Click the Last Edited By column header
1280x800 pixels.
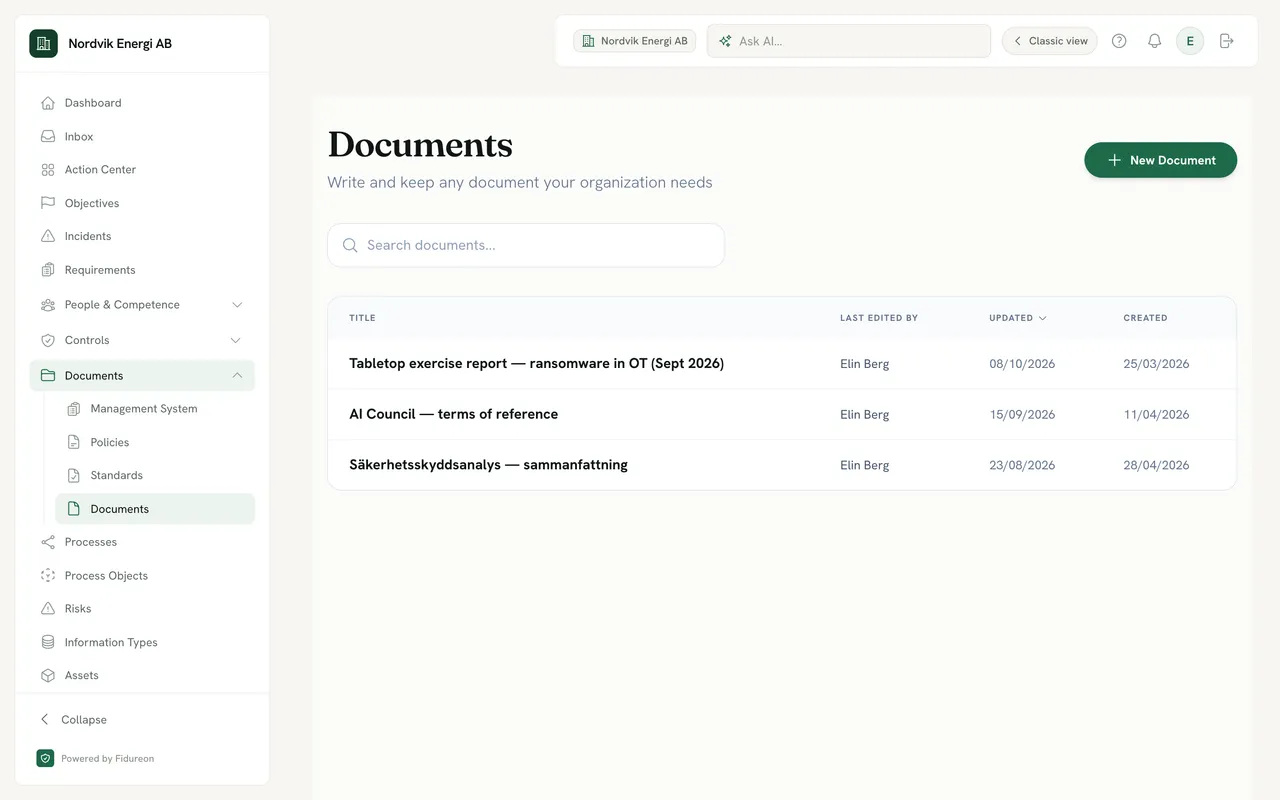(x=879, y=318)
